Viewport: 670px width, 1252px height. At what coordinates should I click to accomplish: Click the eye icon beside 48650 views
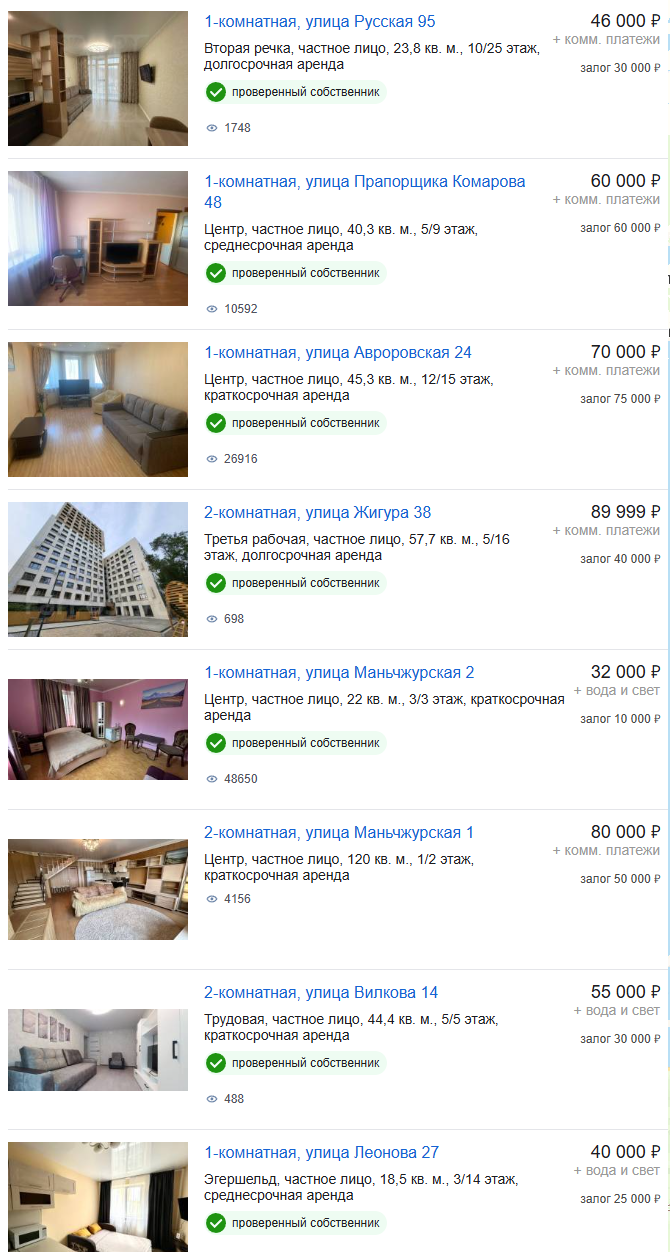coord(211,779)
